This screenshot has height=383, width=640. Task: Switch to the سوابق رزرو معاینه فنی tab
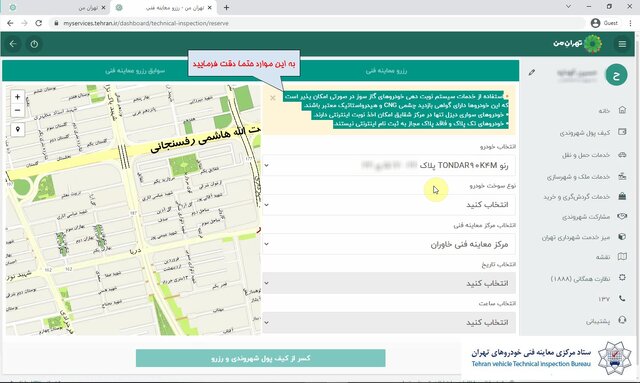(135, 71)
